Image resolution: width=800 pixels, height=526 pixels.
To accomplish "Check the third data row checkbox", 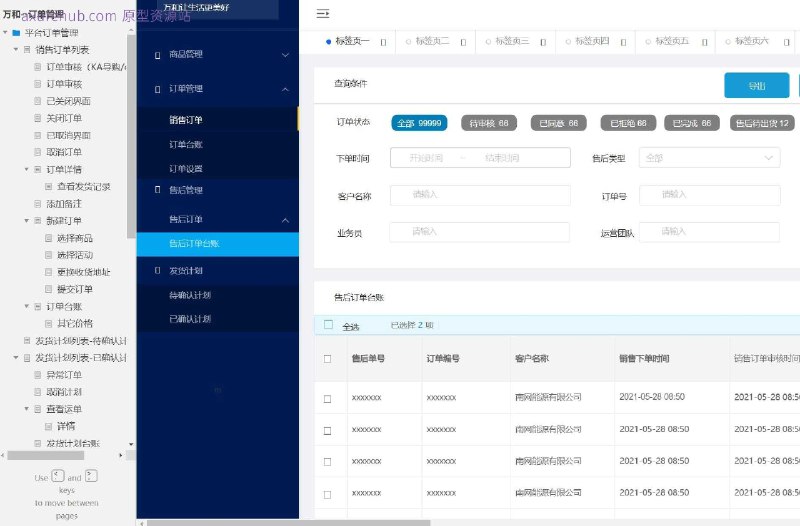I will click(x=328, y=462).
